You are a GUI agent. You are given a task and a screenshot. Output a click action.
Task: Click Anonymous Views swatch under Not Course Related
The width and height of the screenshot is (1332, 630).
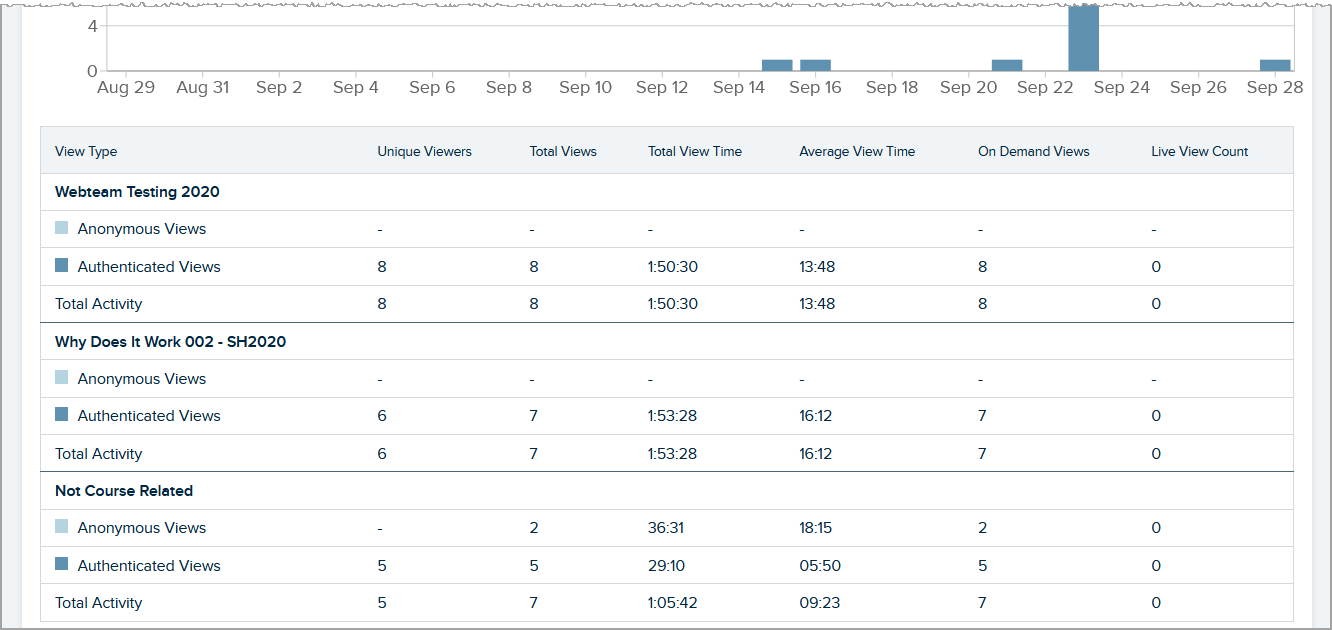62,527
